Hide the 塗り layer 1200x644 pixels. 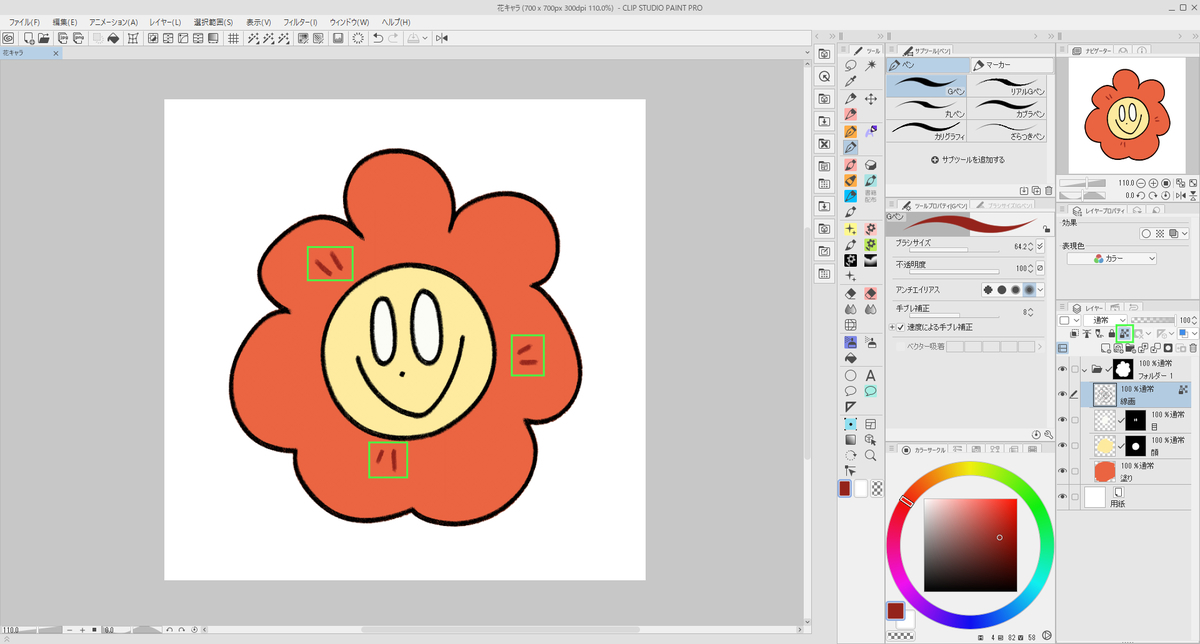point(1062,471)
